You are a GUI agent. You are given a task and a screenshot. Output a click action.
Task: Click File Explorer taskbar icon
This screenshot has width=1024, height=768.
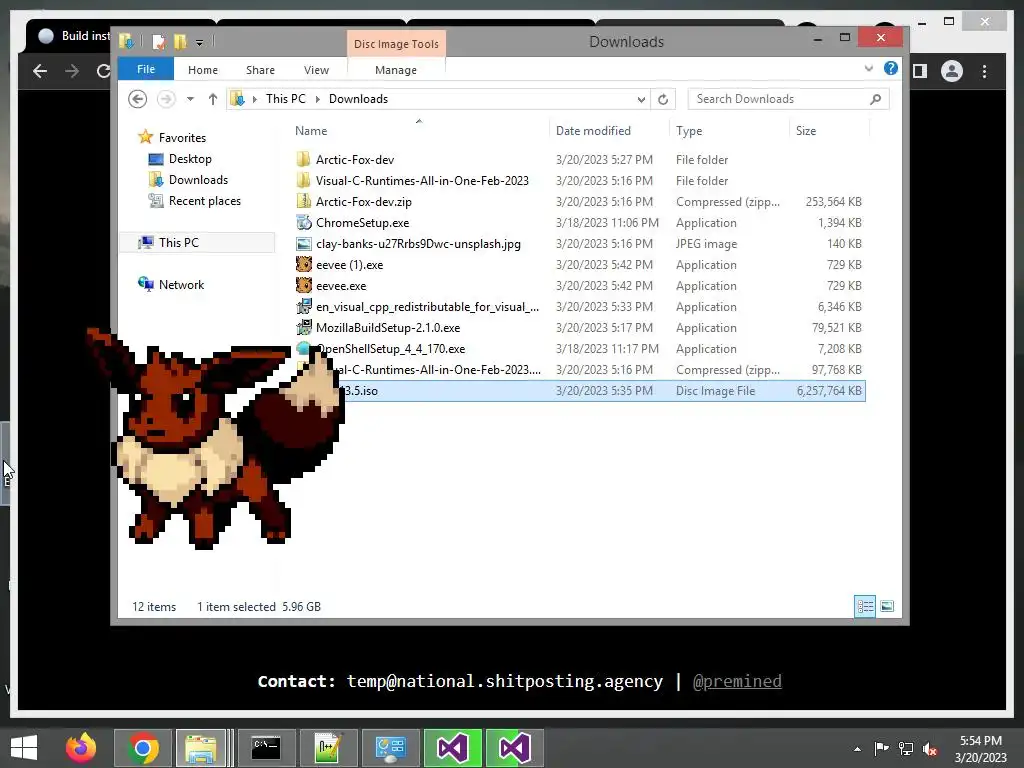(200, 748)
